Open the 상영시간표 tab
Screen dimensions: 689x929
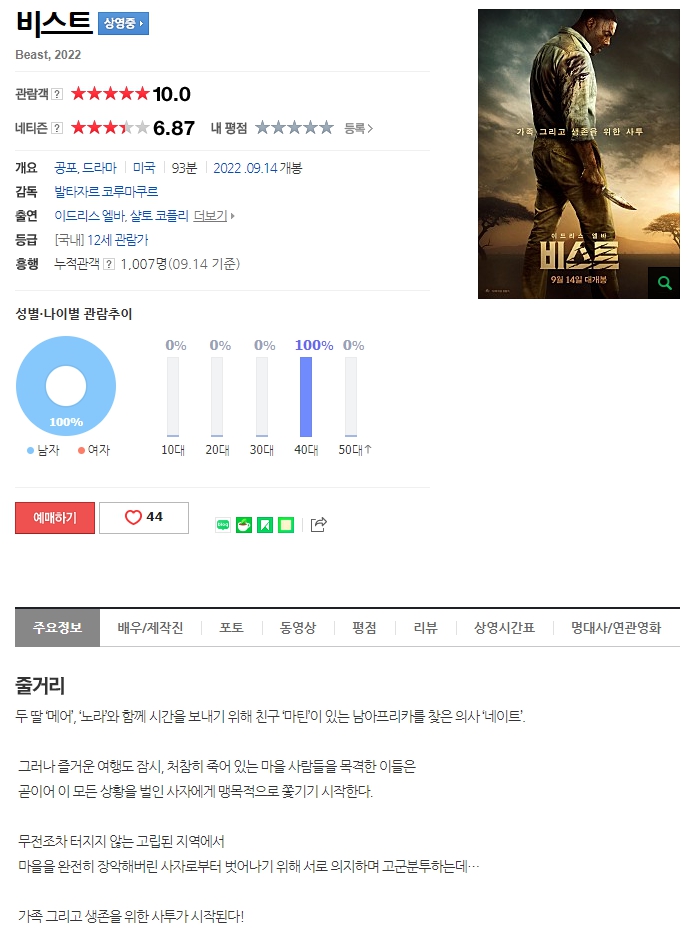tap(504, 627)
